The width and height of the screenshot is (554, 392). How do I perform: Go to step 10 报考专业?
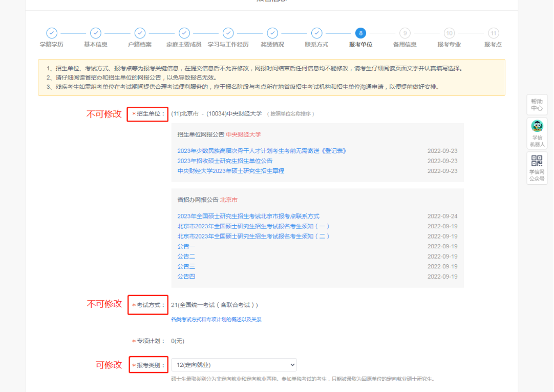coord(449,33)
